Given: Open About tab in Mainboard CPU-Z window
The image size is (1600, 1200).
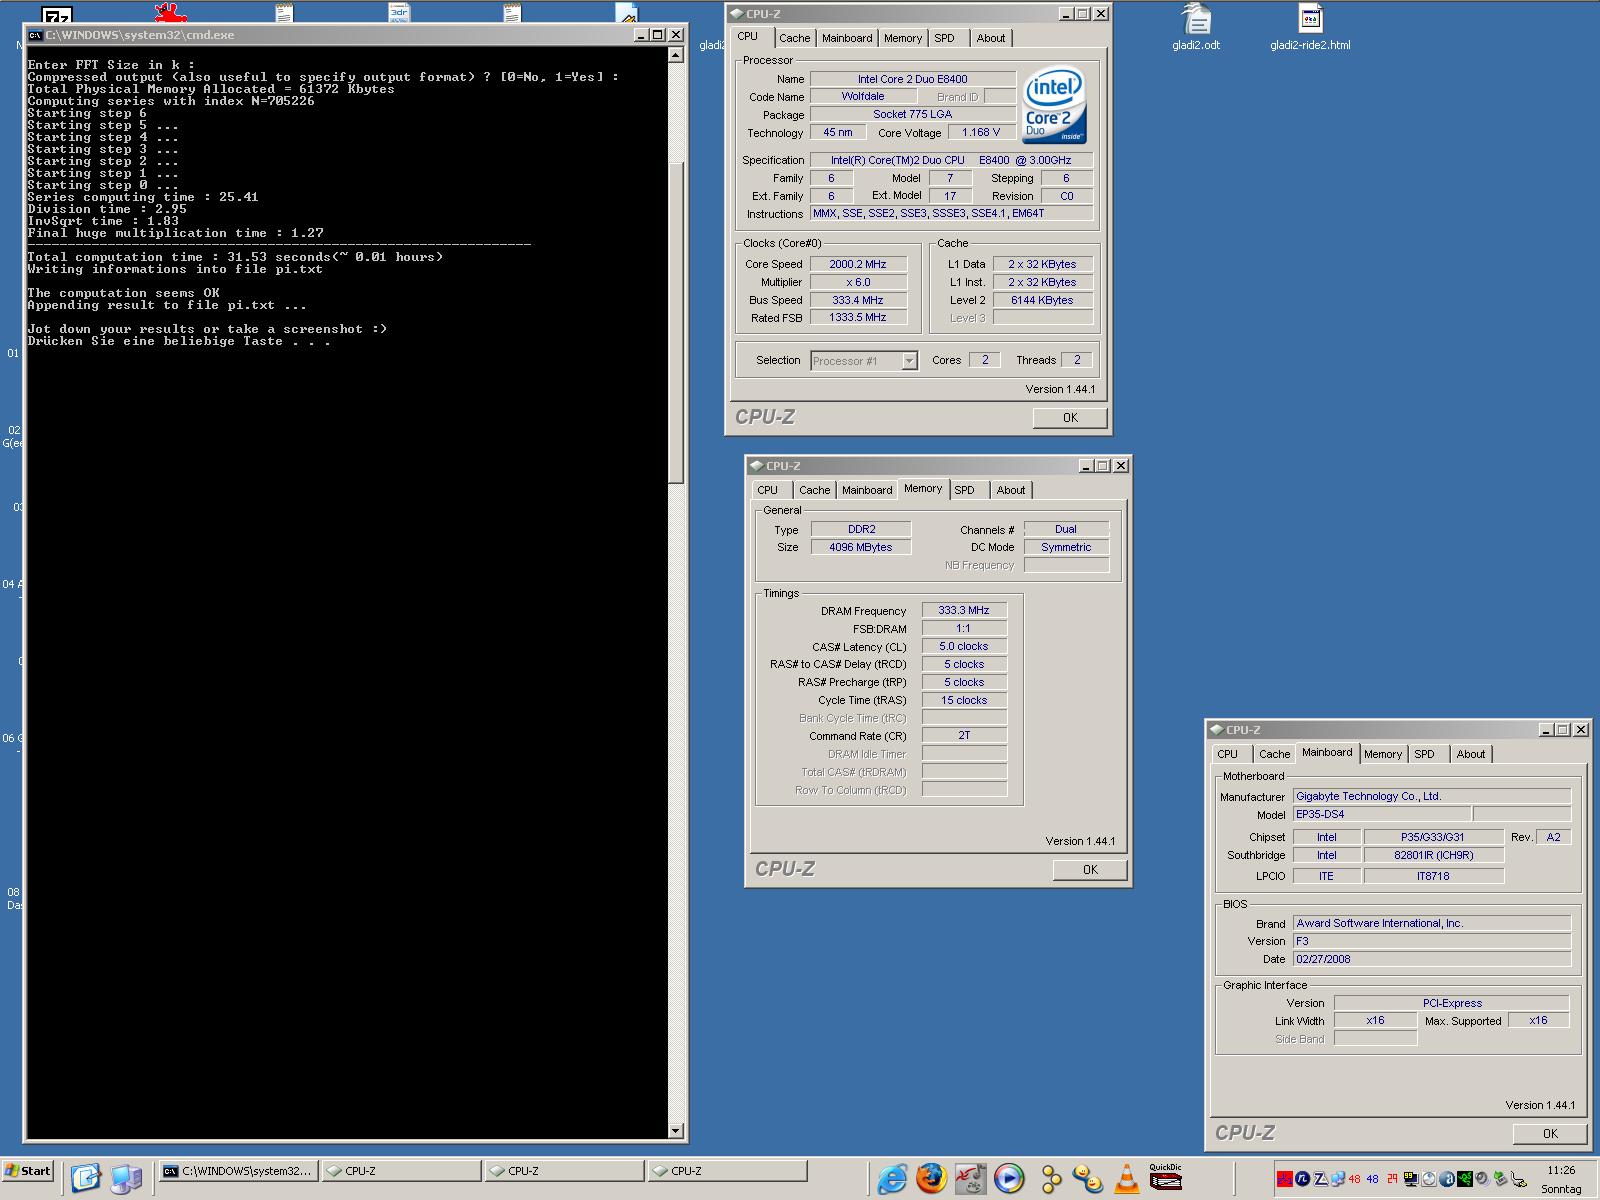Looking at the screenshot, I should coord(1471,754).
